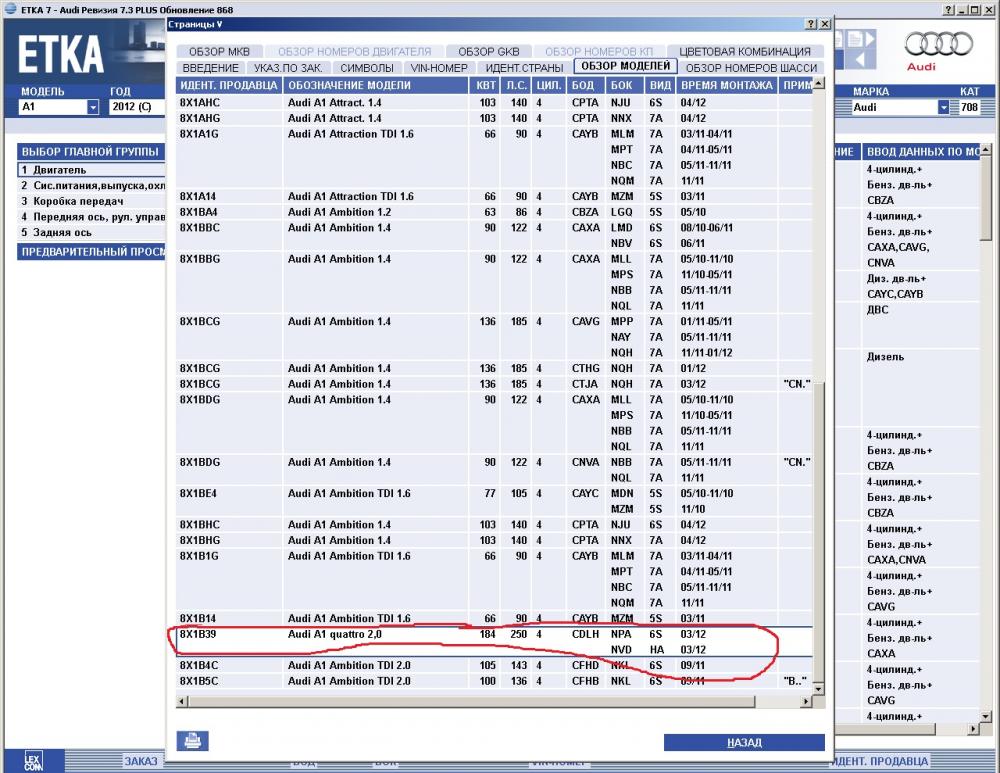Select row 8X1B5C Audi A1 Ambition TDI 2.0

point(494,681)
